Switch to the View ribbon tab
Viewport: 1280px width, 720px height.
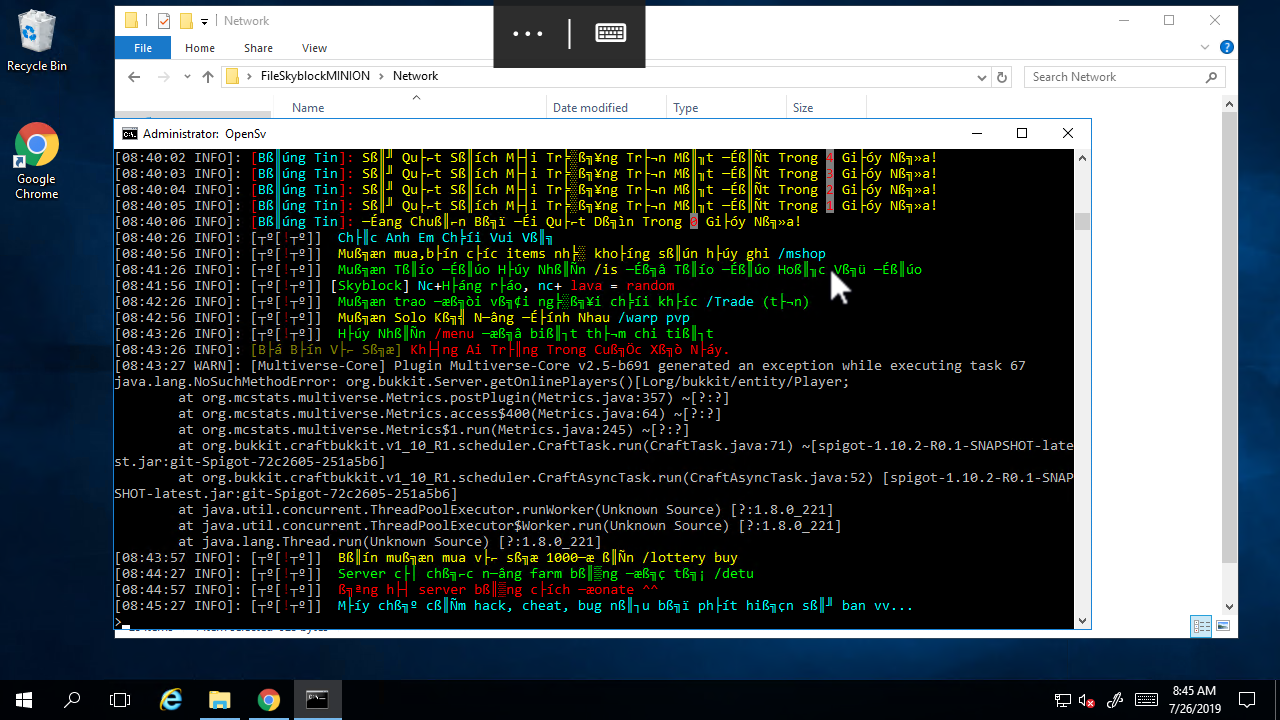pos(314,48)
